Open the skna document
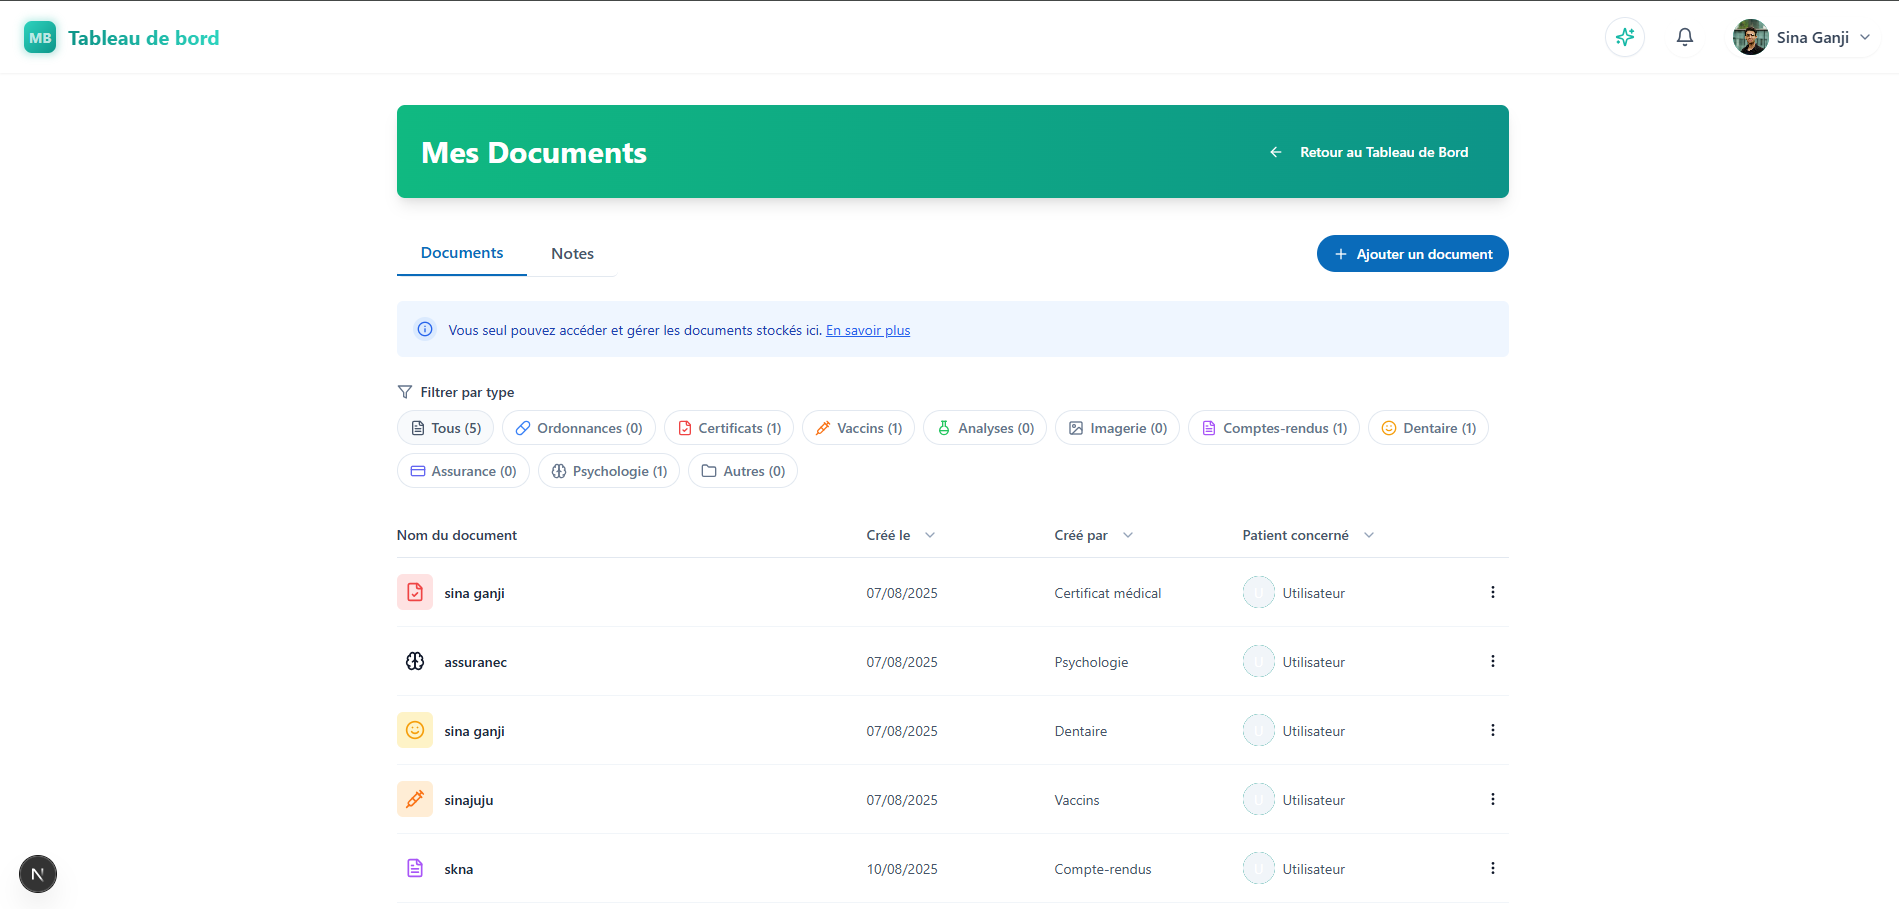This screenshot has width=1899, height=909. (459, 869)
